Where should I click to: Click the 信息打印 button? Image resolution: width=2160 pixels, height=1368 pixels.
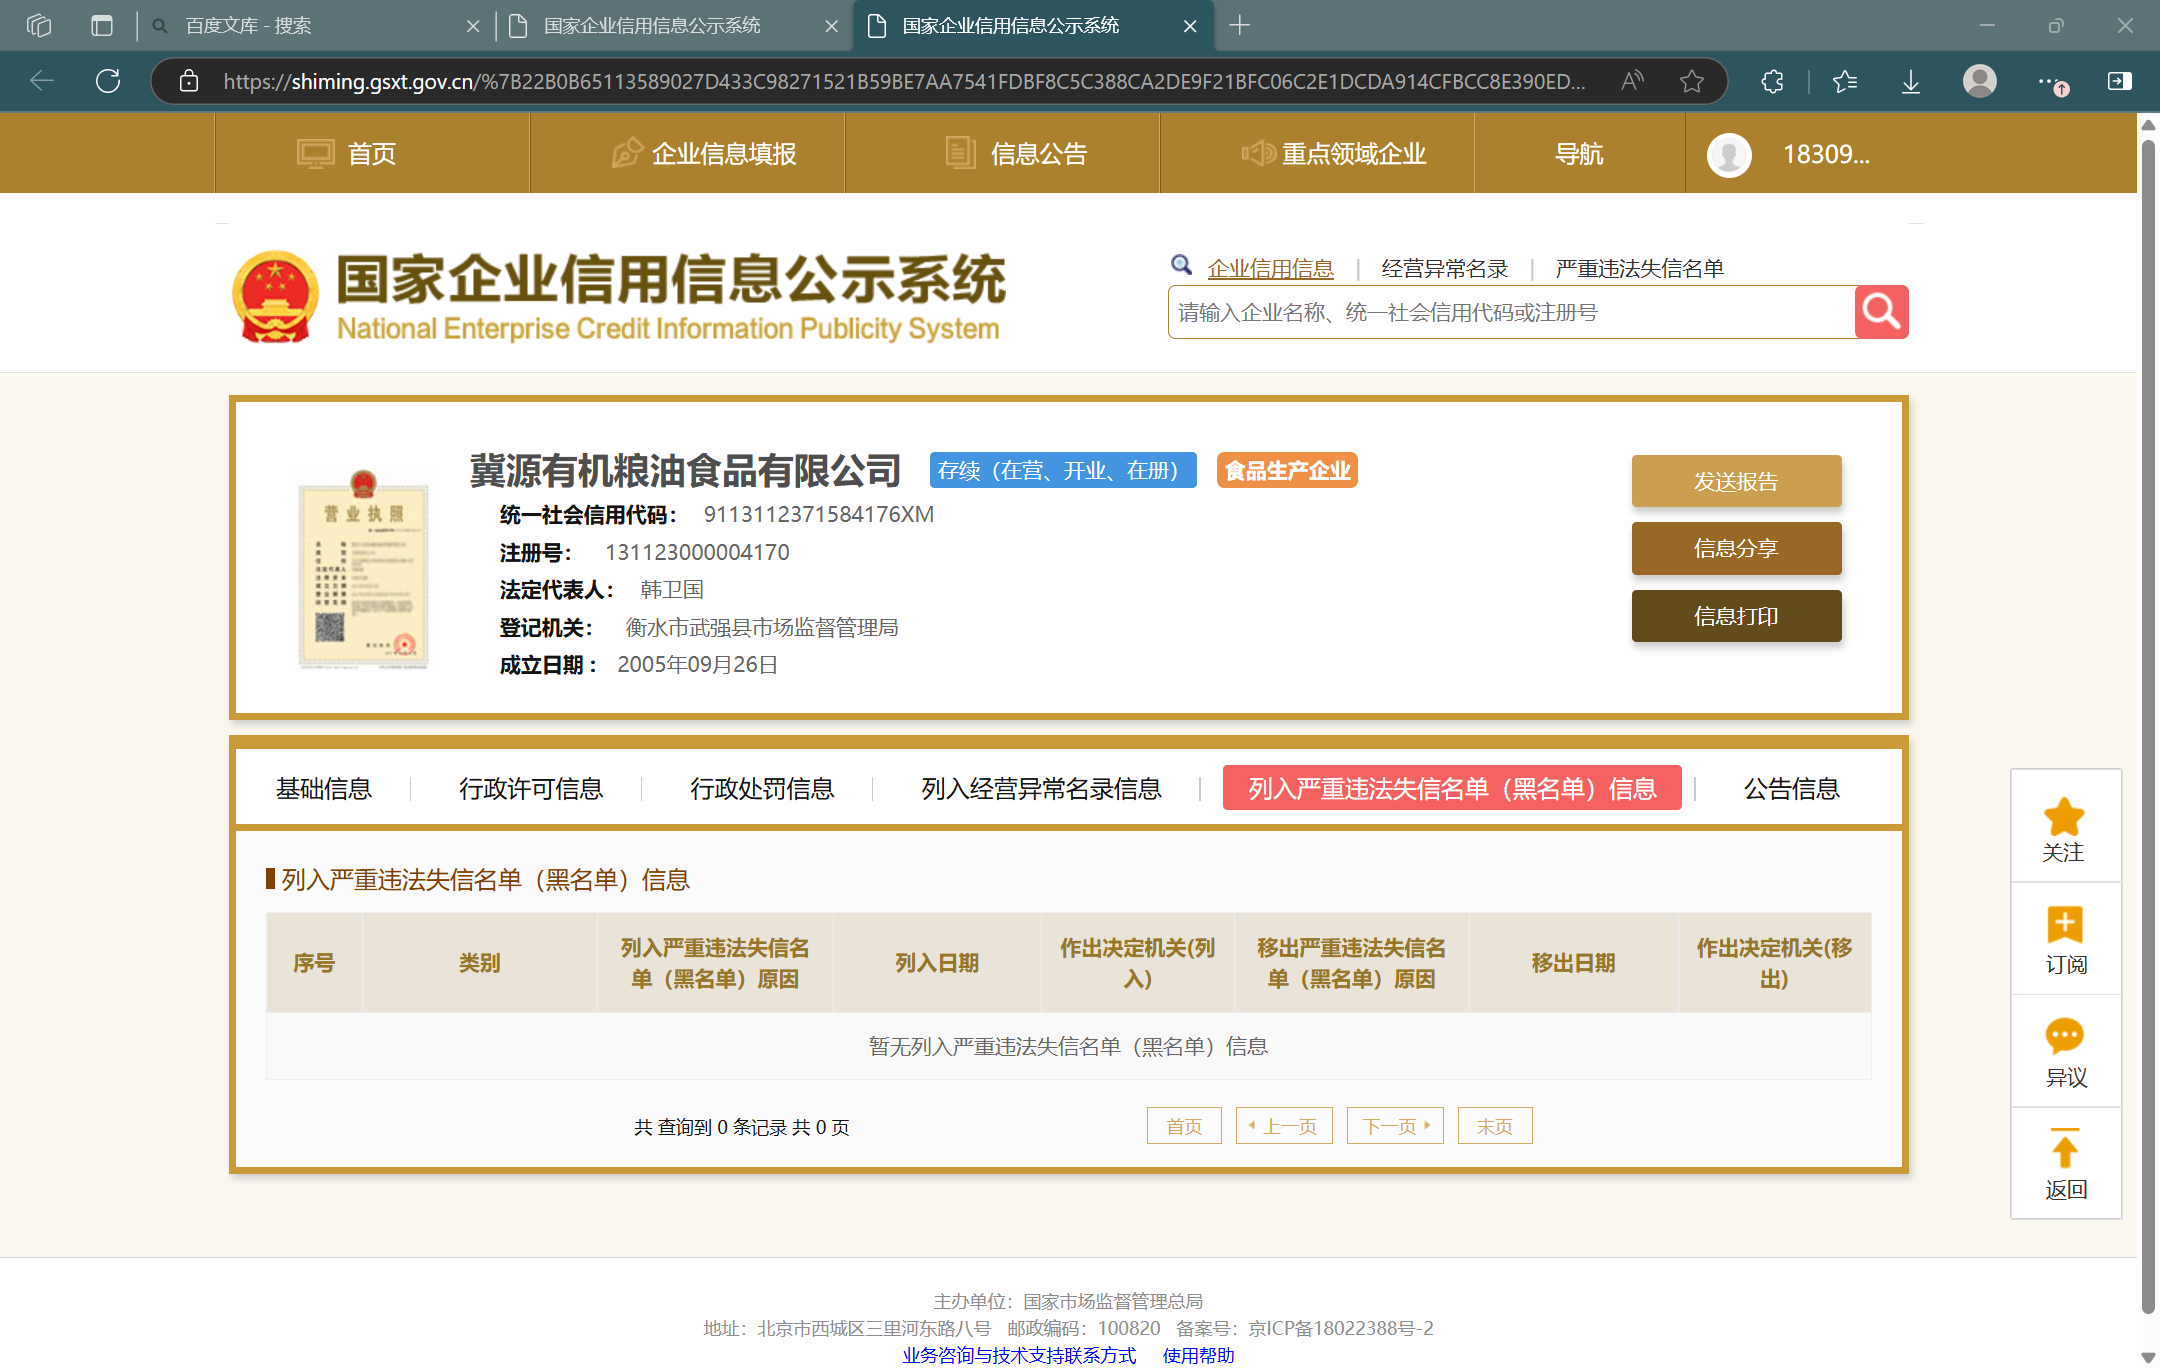(1736, 616)
